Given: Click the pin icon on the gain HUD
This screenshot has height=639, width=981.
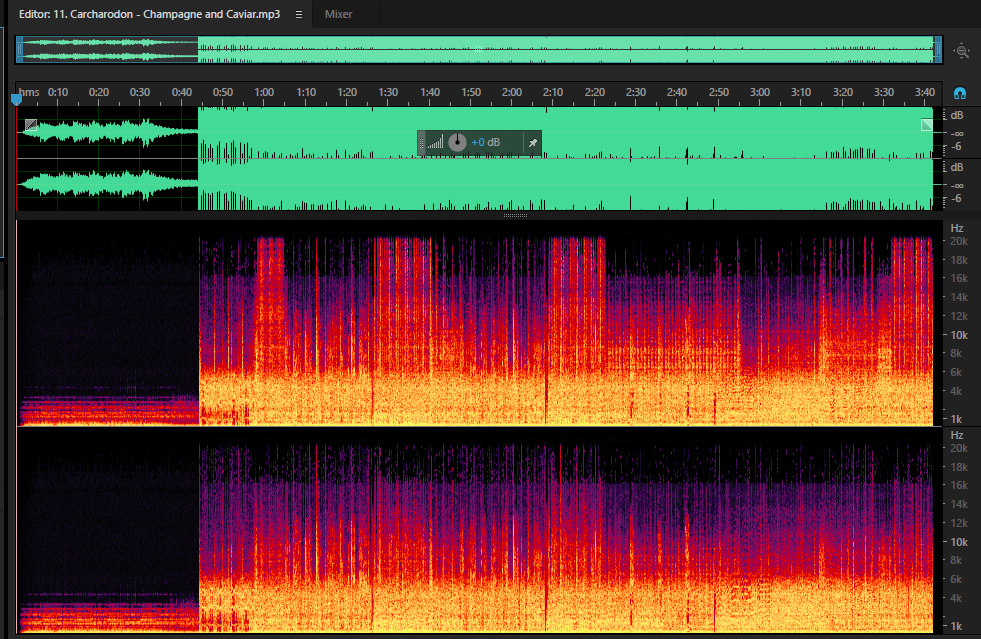Looking at the screenshot, I should click(532, 143).
